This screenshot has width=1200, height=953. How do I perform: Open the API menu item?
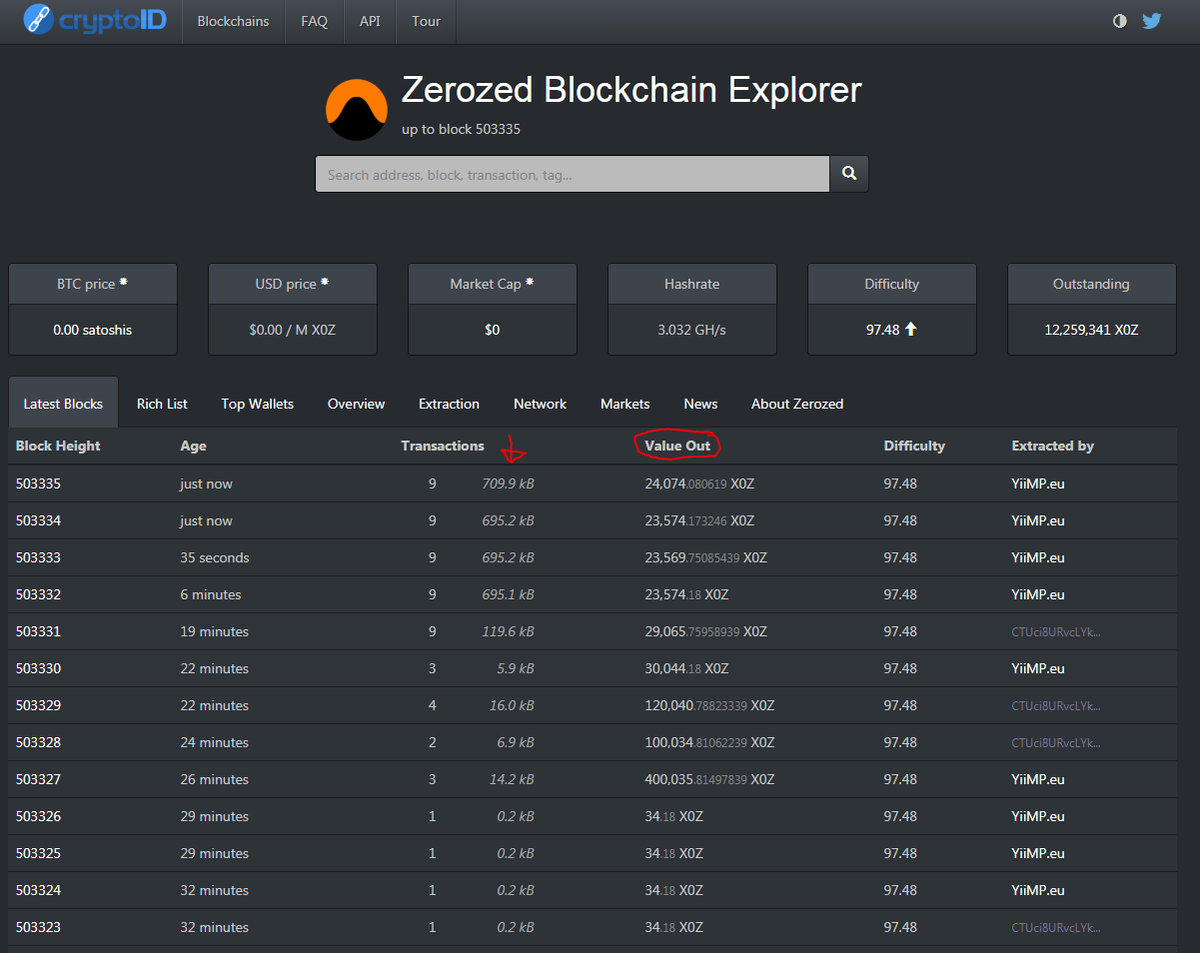[x=370, y=21]
